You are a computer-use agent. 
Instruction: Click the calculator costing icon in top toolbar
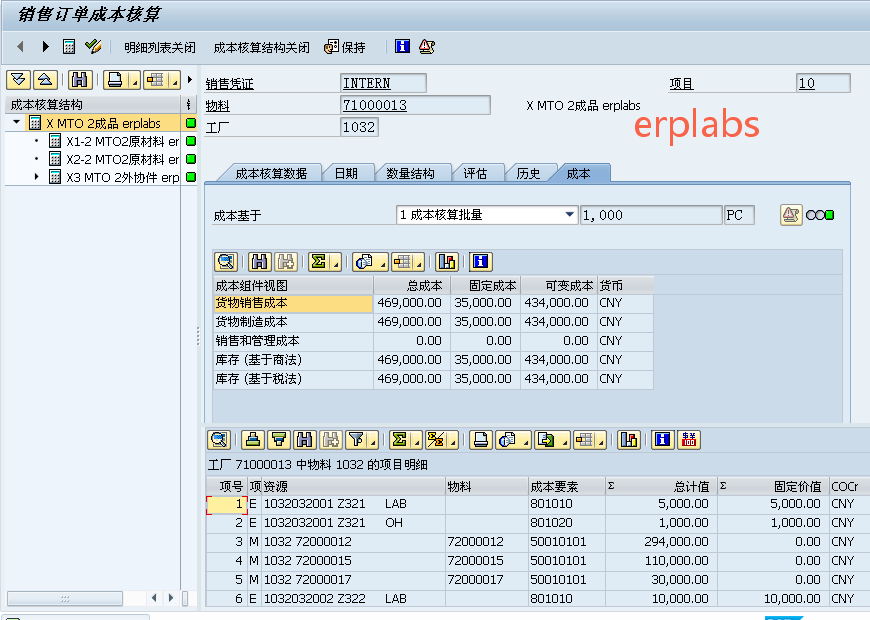[x=69, y=47]
